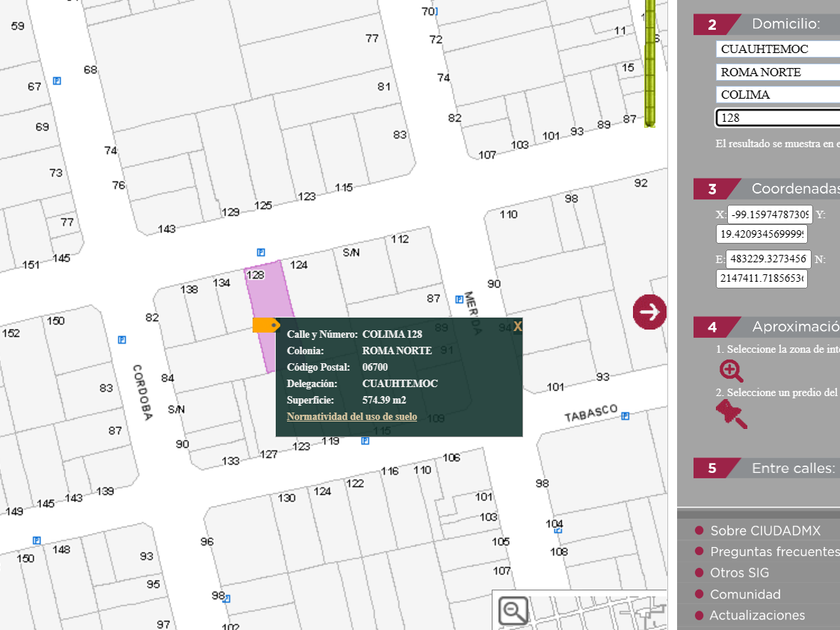Screen dimensions: 840x630
Task: Expand the Entre calles section
Action: (790, 468)
